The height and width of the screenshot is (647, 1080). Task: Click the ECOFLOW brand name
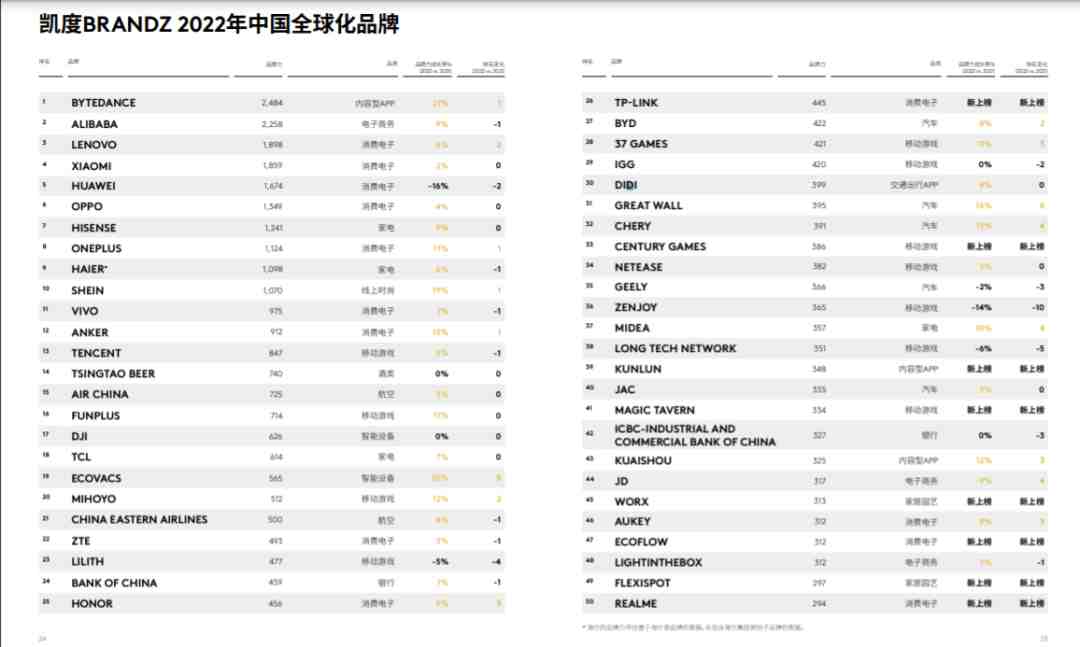click(641, 542)
